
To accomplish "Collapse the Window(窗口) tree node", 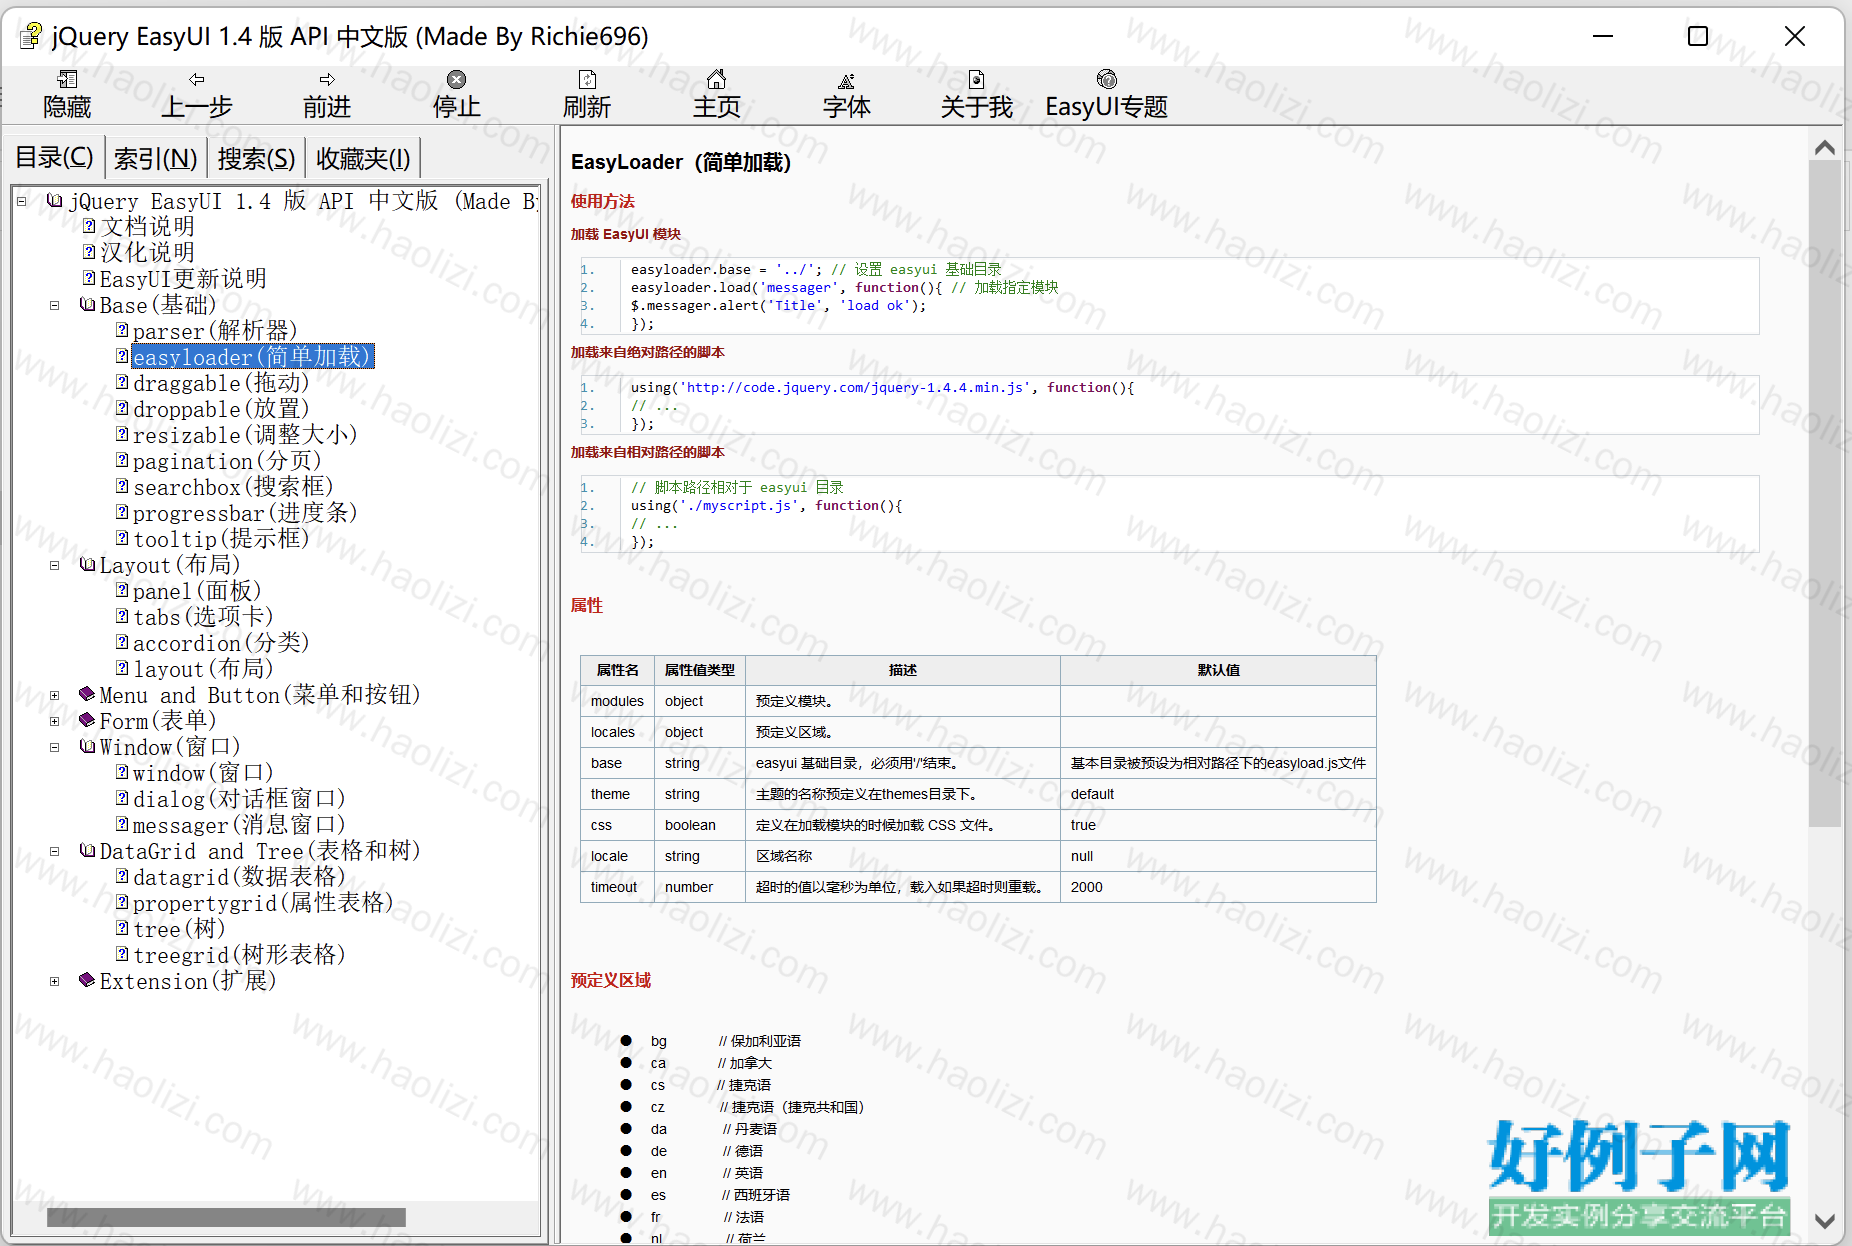I will pyautogui.click(x=55, y=748).
